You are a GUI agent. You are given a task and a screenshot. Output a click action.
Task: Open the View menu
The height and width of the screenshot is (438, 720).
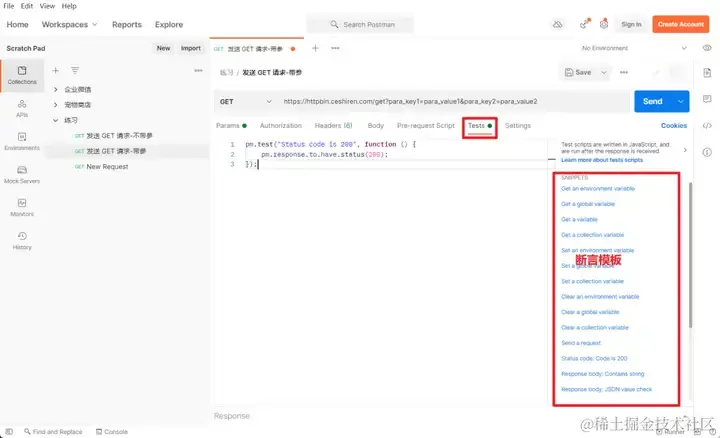coord(47,6)
